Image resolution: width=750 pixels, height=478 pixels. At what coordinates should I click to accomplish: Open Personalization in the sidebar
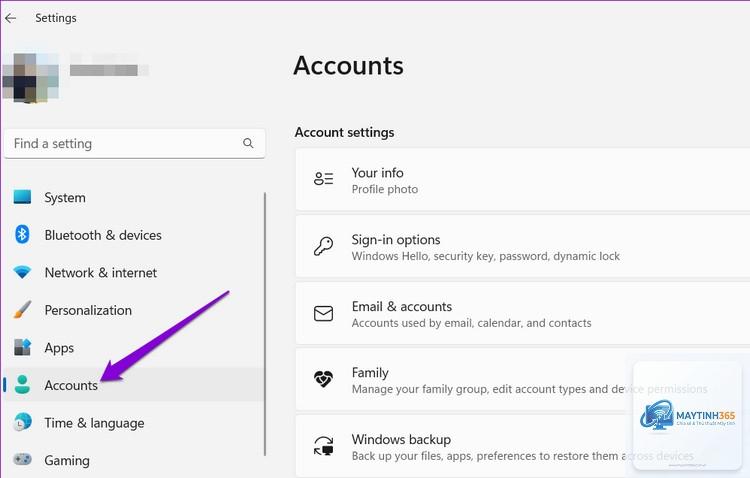tap(88, 310)
